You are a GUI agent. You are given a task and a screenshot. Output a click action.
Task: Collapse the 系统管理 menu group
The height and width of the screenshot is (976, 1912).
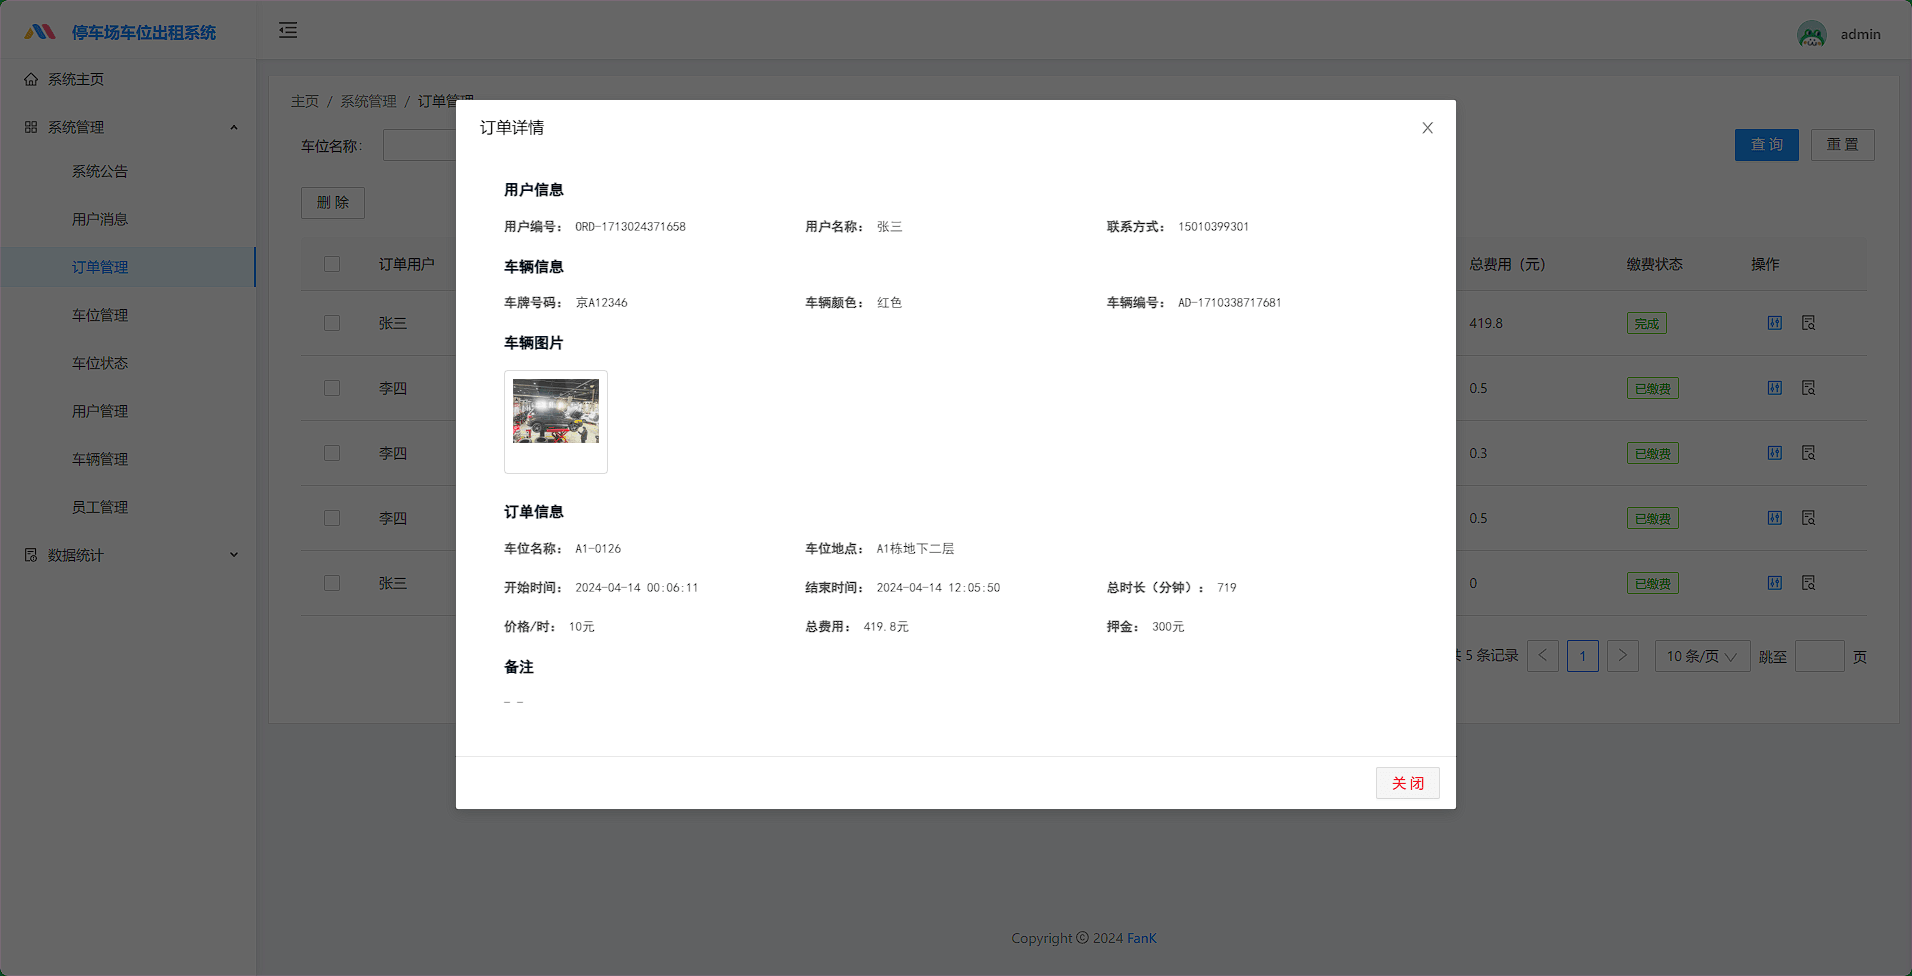tap(128, 127)
